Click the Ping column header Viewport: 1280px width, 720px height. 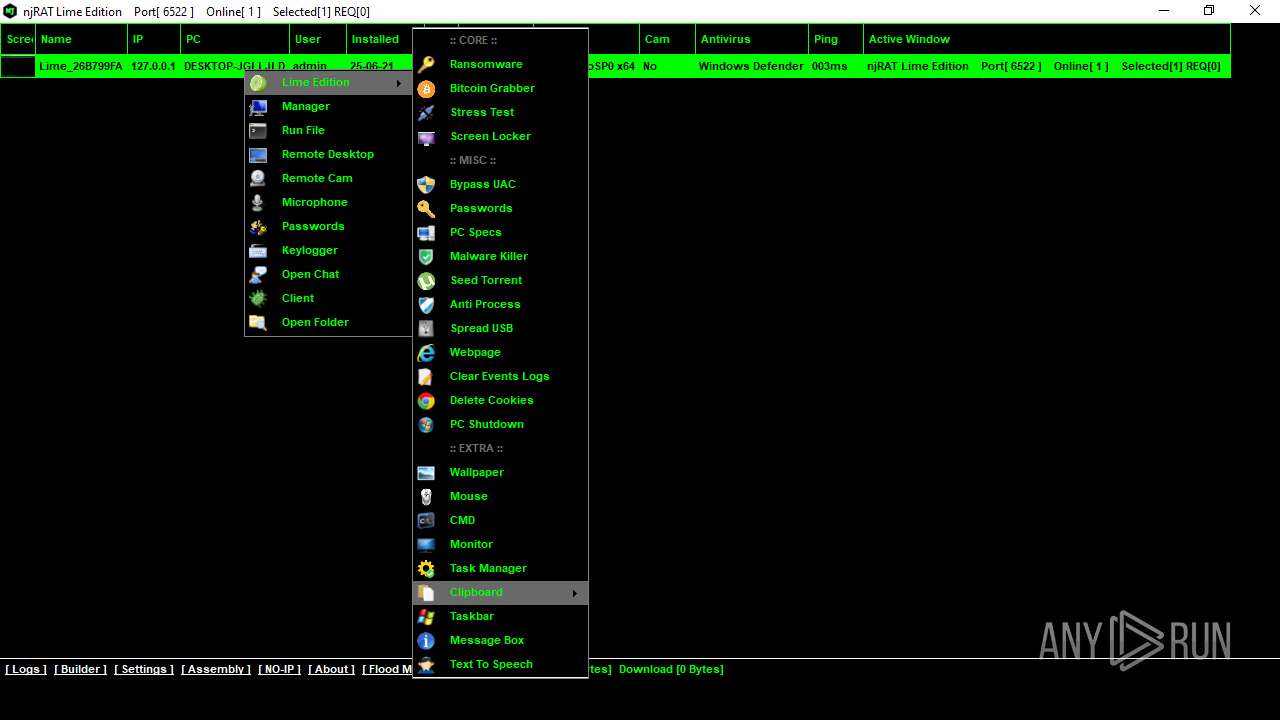click(836, 39)
